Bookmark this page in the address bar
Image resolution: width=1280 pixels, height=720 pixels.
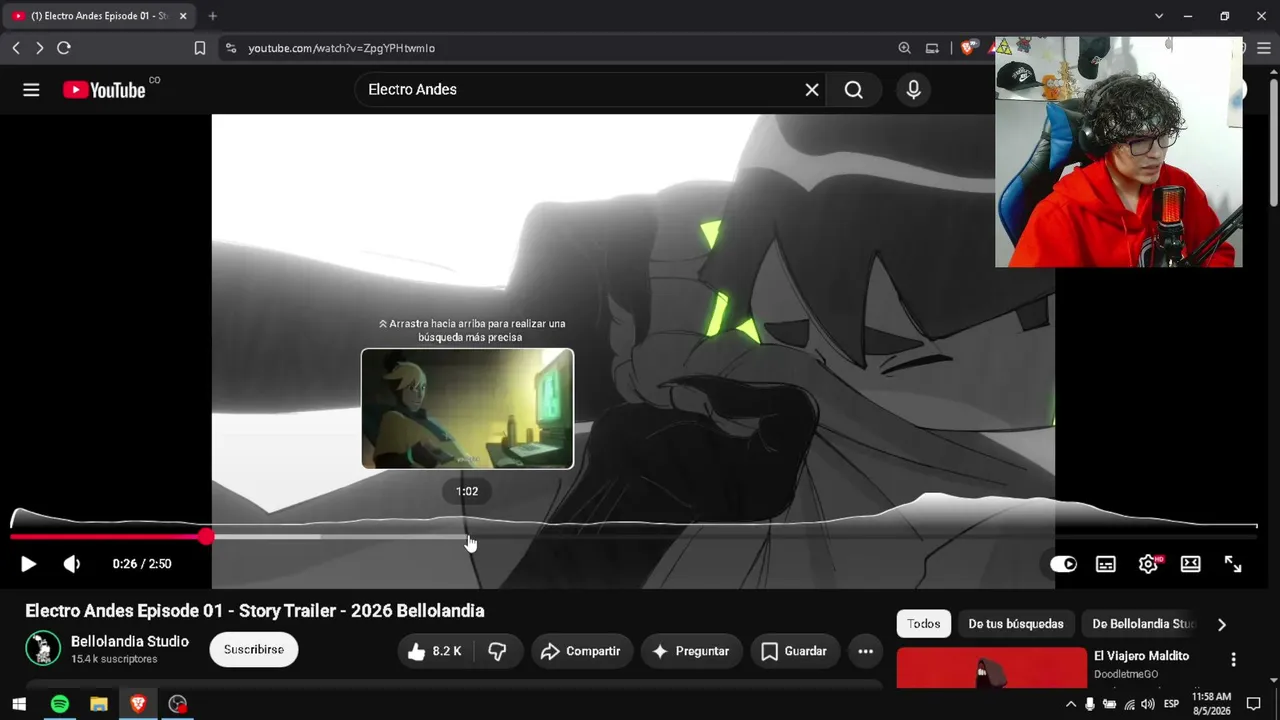(200, 48)
